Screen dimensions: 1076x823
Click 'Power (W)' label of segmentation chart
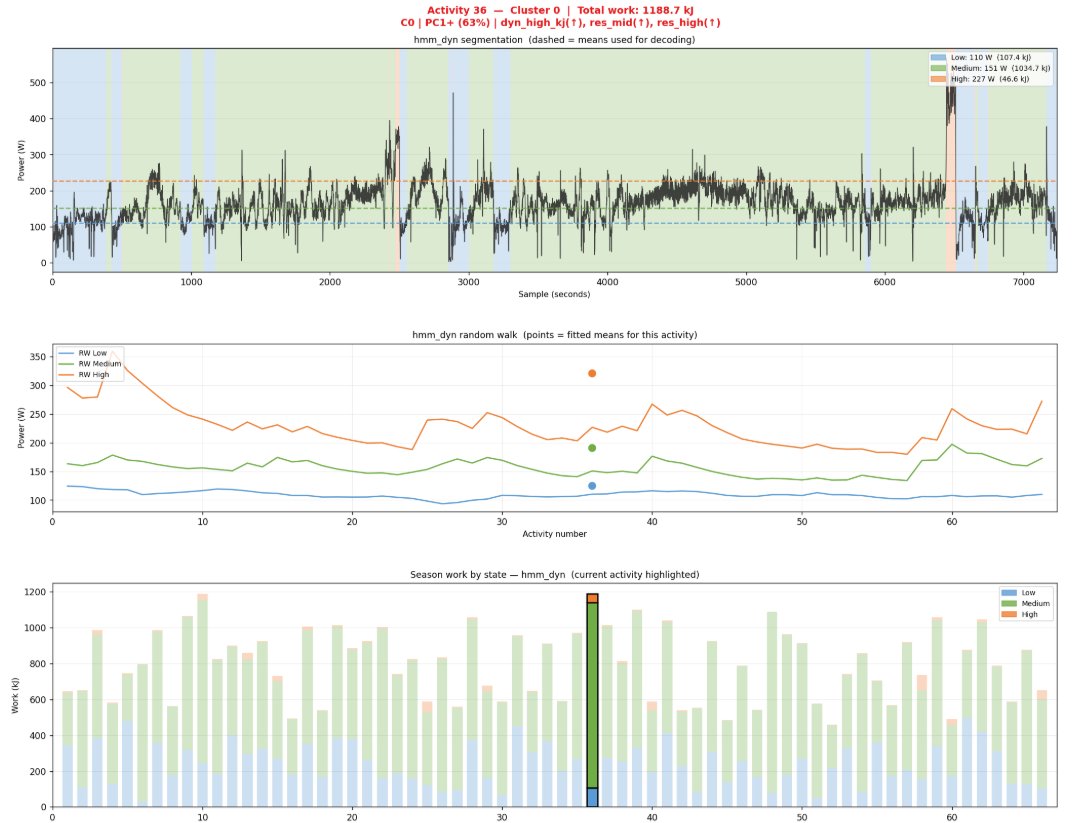pos(21,161)
